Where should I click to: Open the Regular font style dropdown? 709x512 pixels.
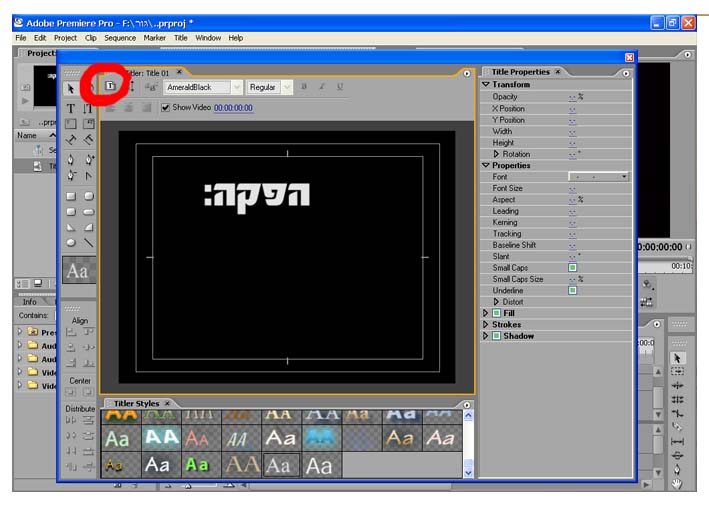[287, 87]
